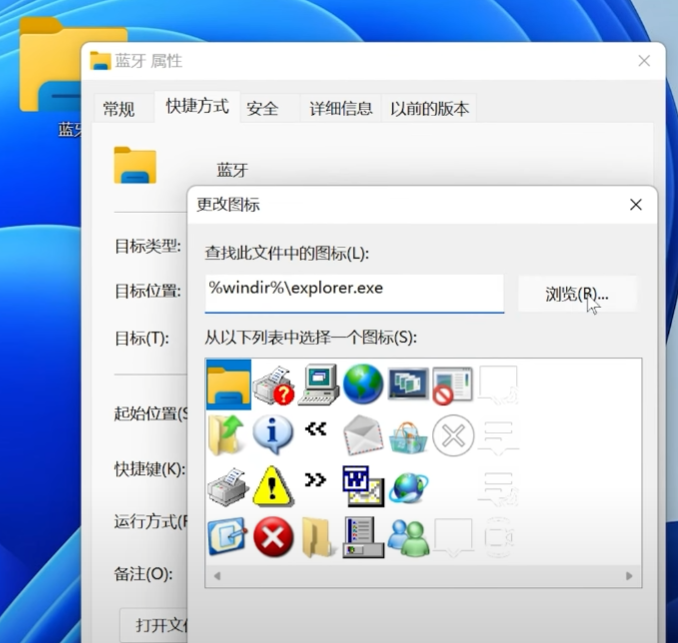678x643 pixels.
Task: Focus the %windir%\explorer.exe path field
Action: click(355, 293)
